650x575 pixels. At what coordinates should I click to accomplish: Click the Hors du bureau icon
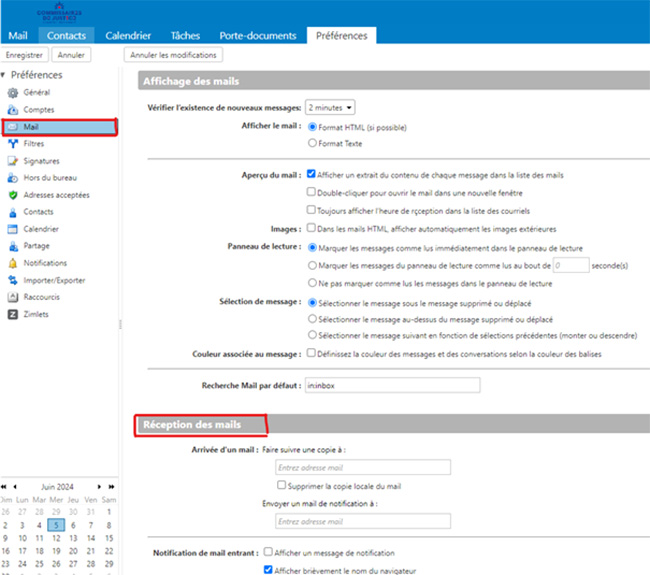[13, 177]
